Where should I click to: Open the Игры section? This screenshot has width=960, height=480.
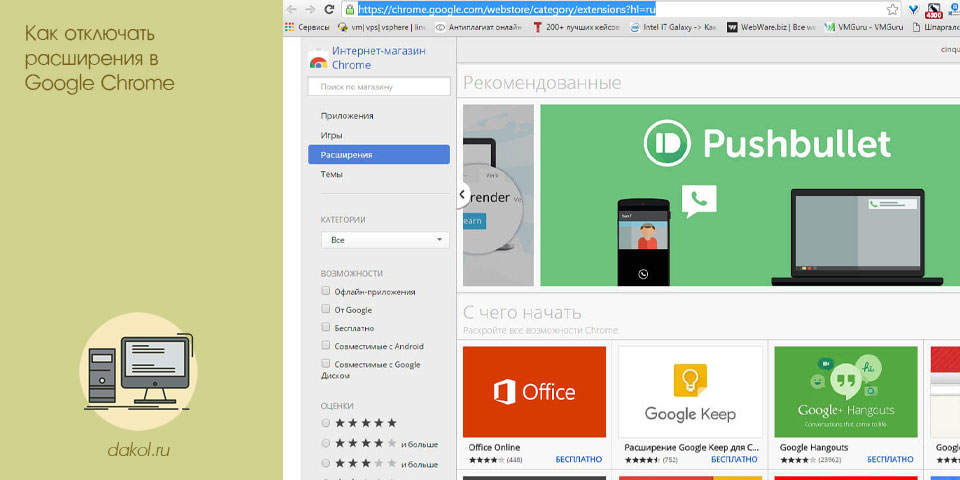pos(331,135)
